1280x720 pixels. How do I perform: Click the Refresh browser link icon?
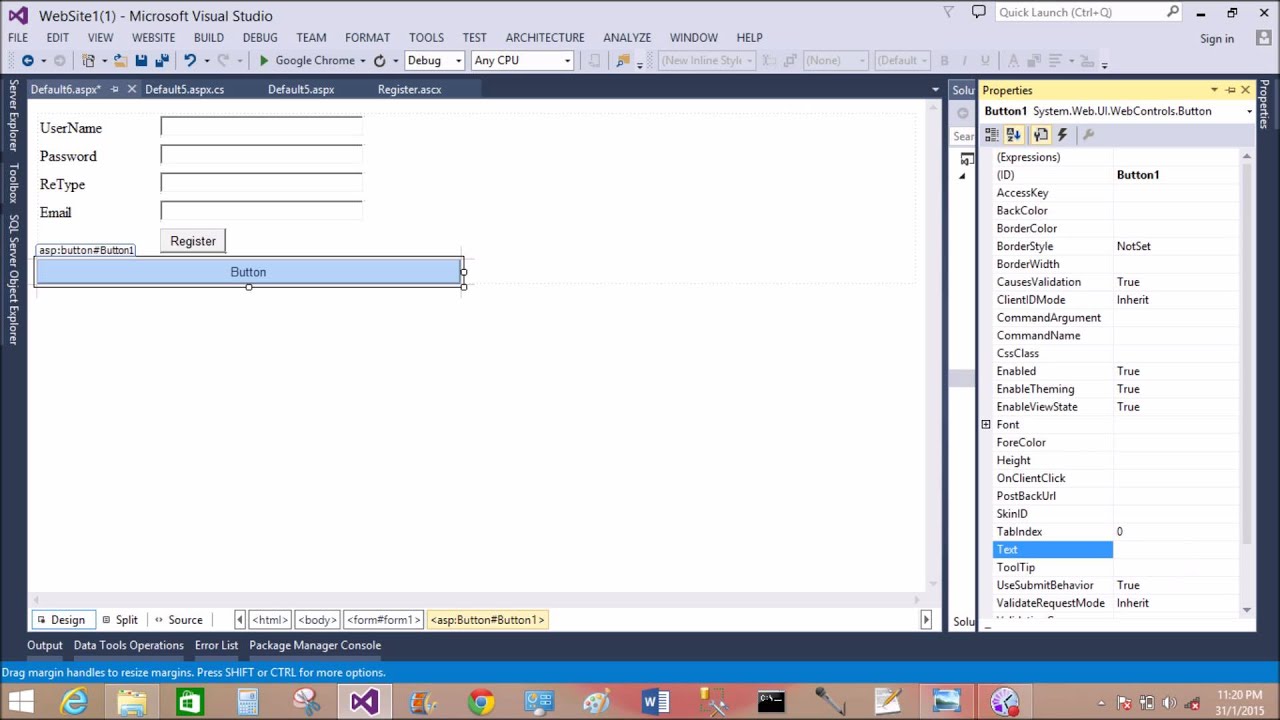(379, 61)
